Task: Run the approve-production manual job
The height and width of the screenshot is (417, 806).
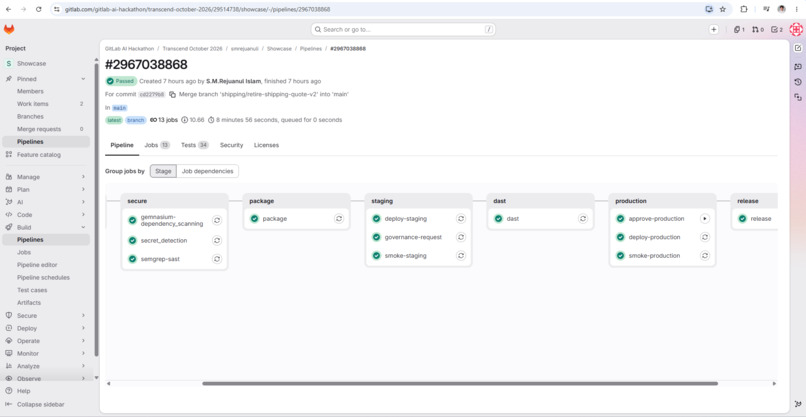Action: point(705,219)
